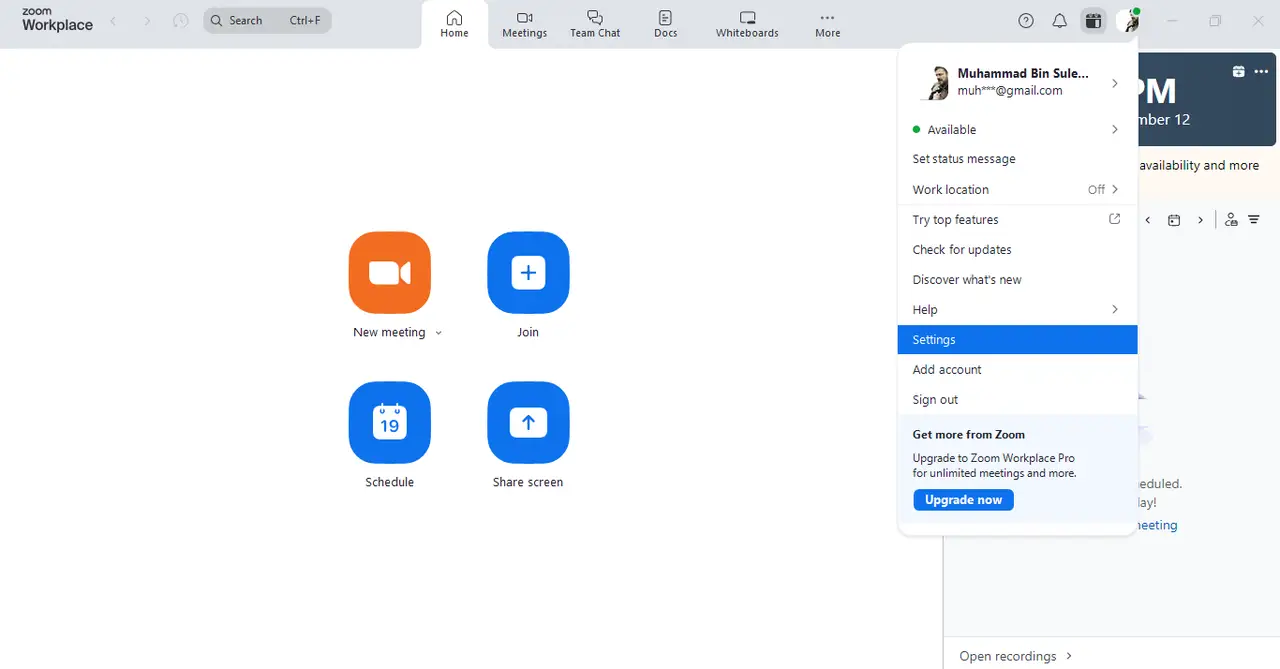This screenshot has height=669, width=1280.
Task: Open the calendar filter lines icon
Action: tap(1254, 220)
